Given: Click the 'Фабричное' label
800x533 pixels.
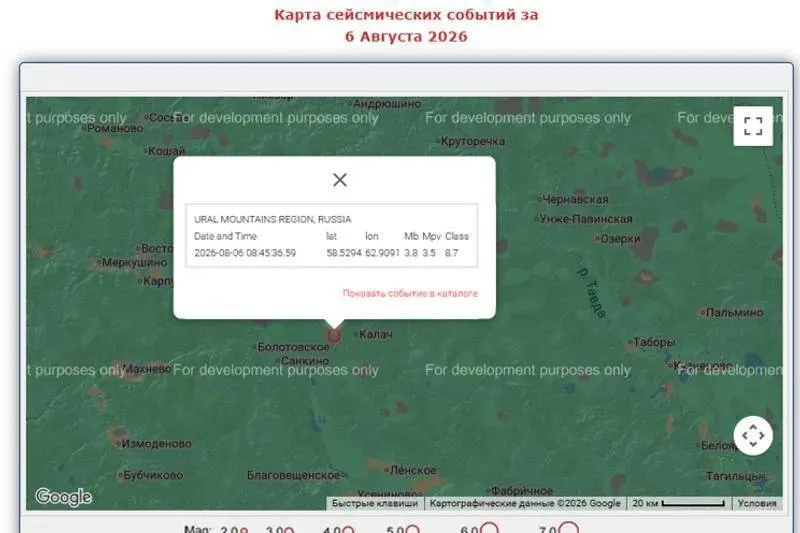Looking at the screenshot, I should point(521,491).
